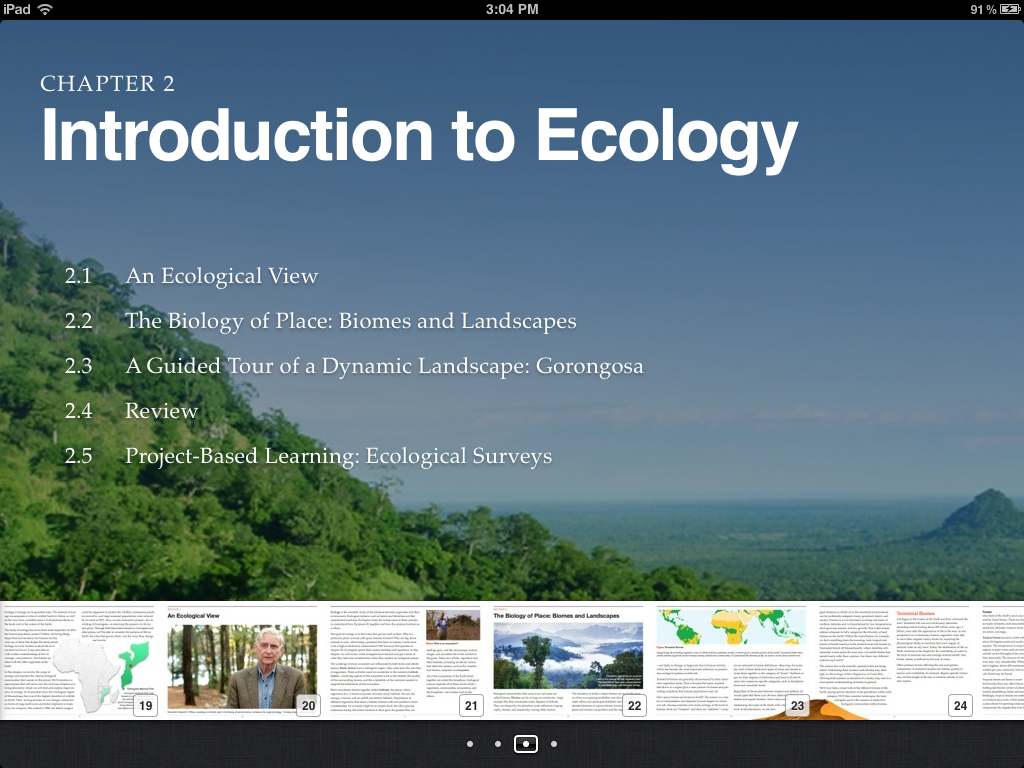Select the highlighted current-chapter indicator box
The height and width of the screenshot is (768, 1024).
point(526,744)
